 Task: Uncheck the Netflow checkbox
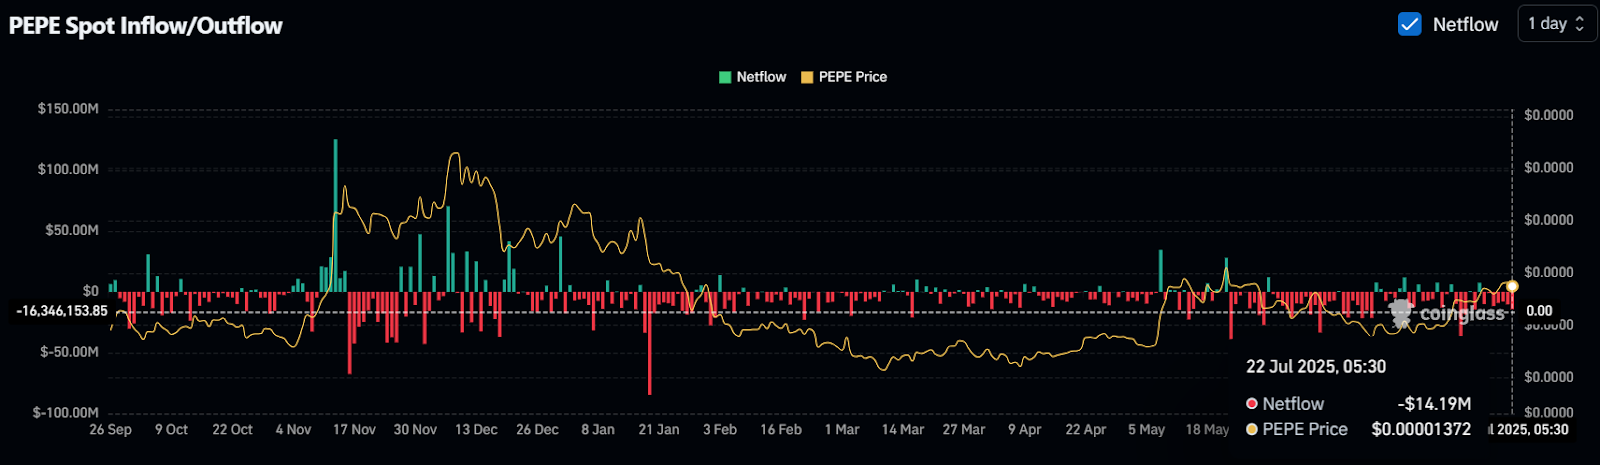1409,24
